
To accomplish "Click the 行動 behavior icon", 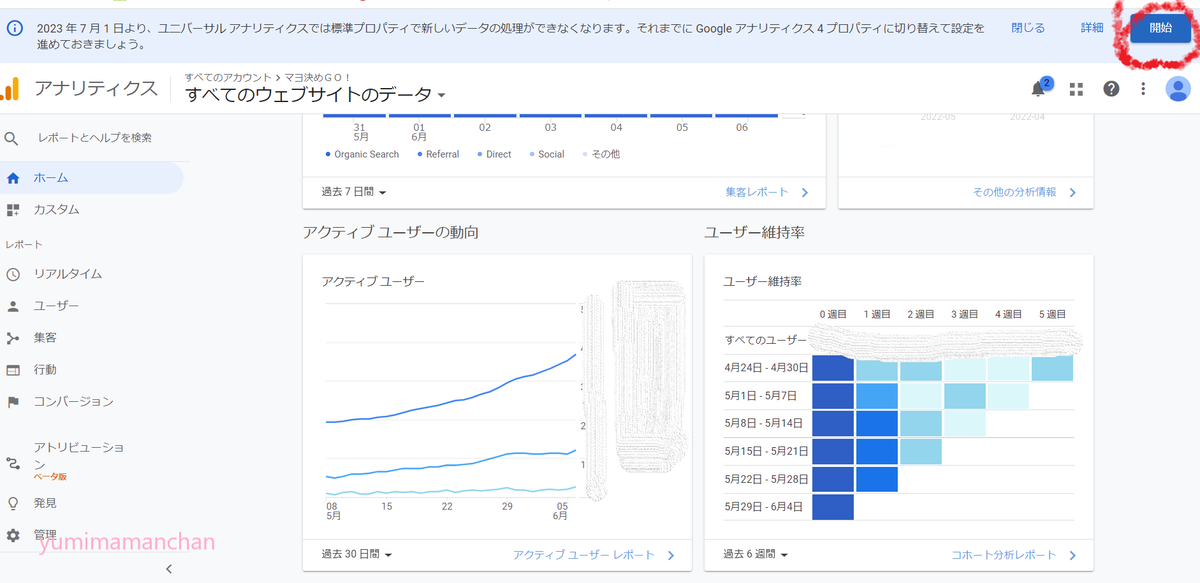I will tap(13, 370).
